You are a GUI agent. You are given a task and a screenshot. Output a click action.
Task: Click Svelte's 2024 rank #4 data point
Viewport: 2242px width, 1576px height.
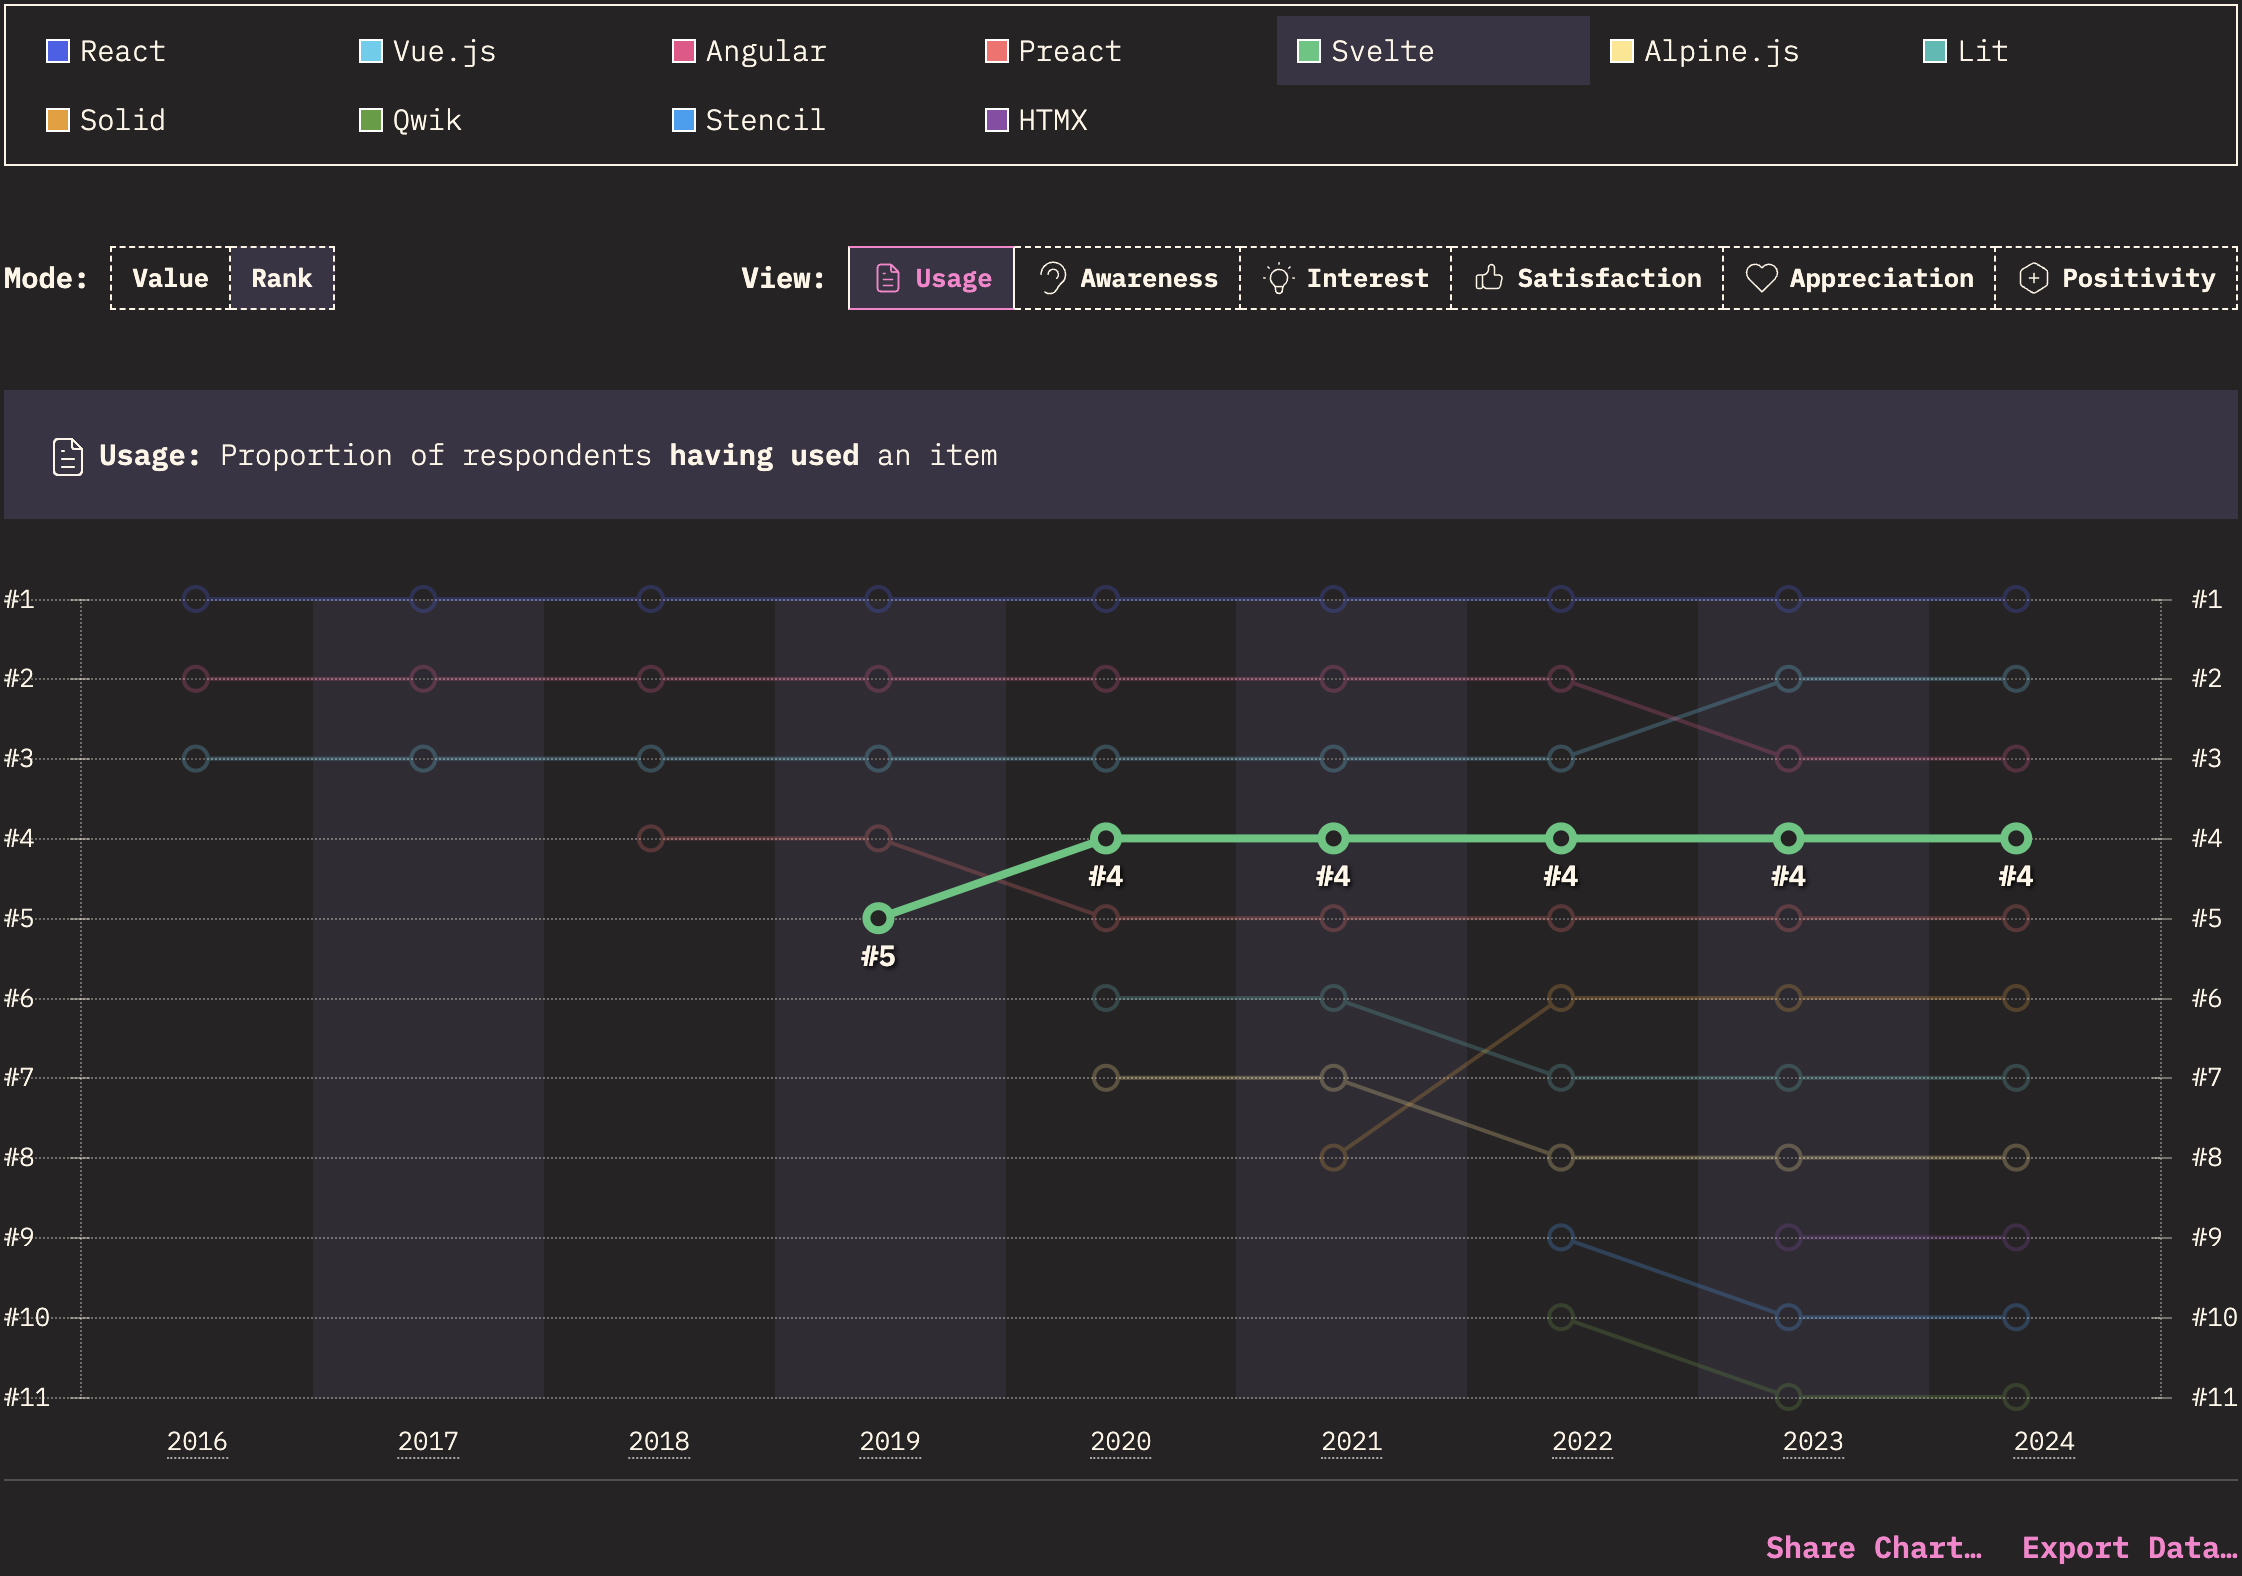[x=2016, y=838]
